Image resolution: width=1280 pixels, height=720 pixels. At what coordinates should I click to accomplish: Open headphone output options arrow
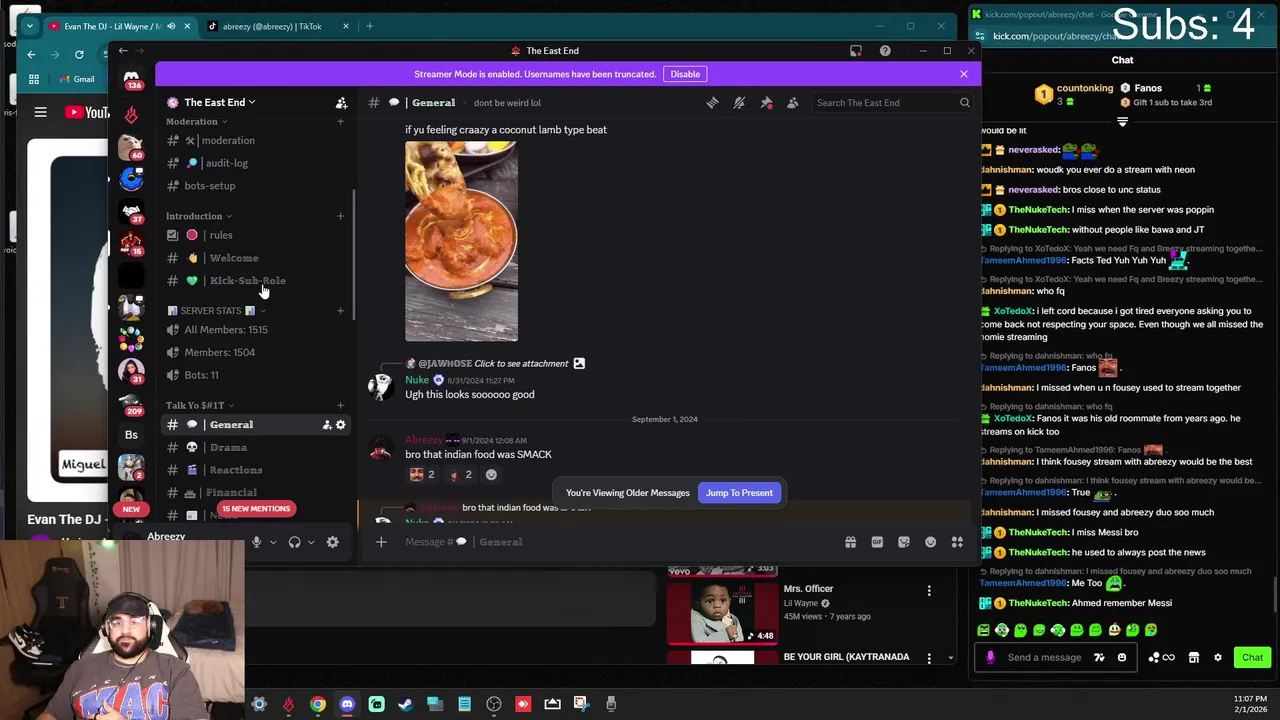[310, 542]
